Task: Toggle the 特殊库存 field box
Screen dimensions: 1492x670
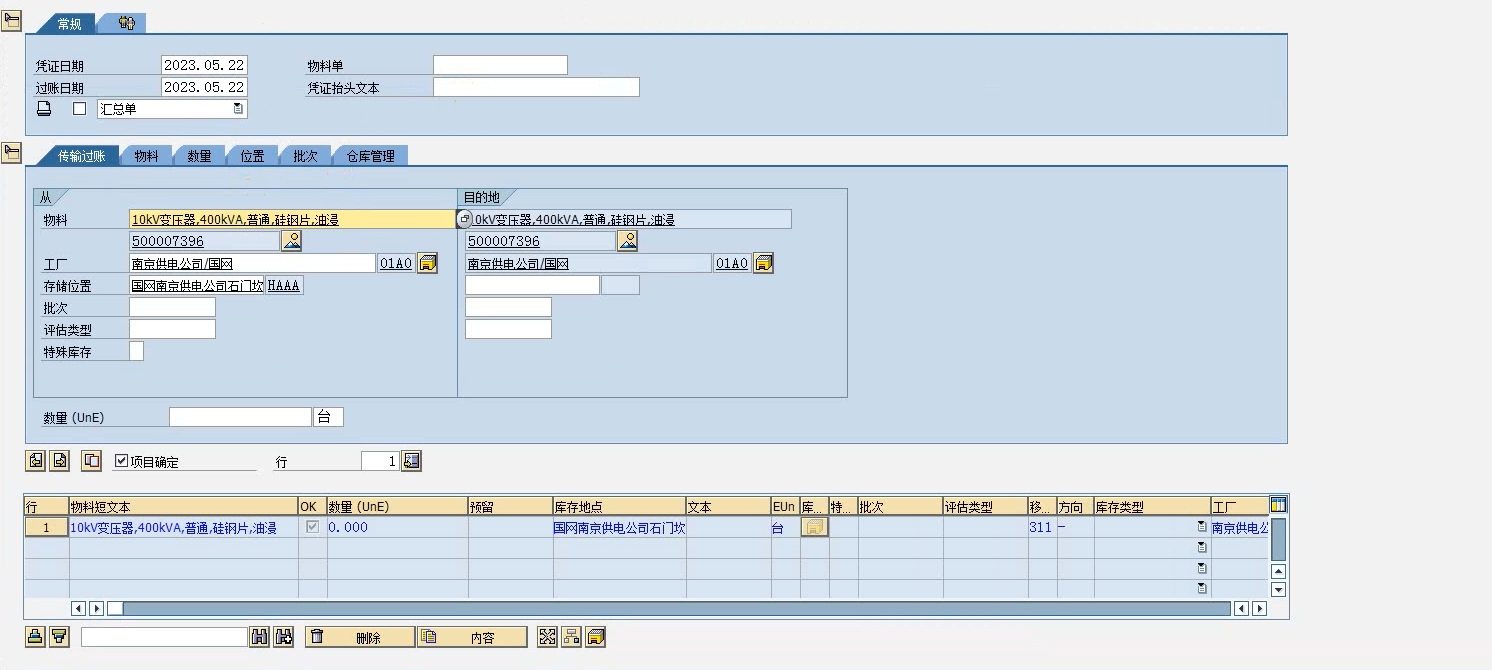Action: pyautogui.click(x=137, y=351)
